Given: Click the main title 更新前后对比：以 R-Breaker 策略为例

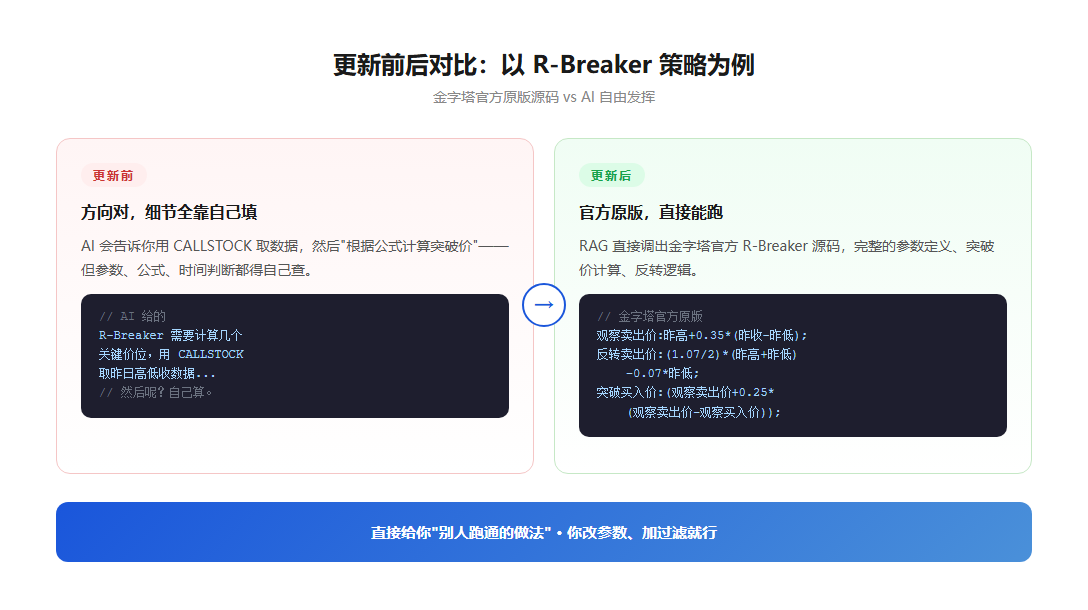Looking at the screenshot, I should pyautogui.click(x=543, y=65).
